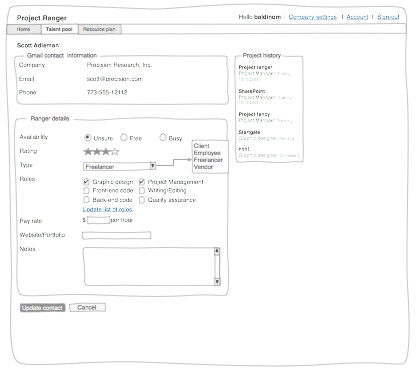The height and width of the screenshot is (380, 420).
Task: Click the Scott Adleman contact name
Action: pos(38,45)
